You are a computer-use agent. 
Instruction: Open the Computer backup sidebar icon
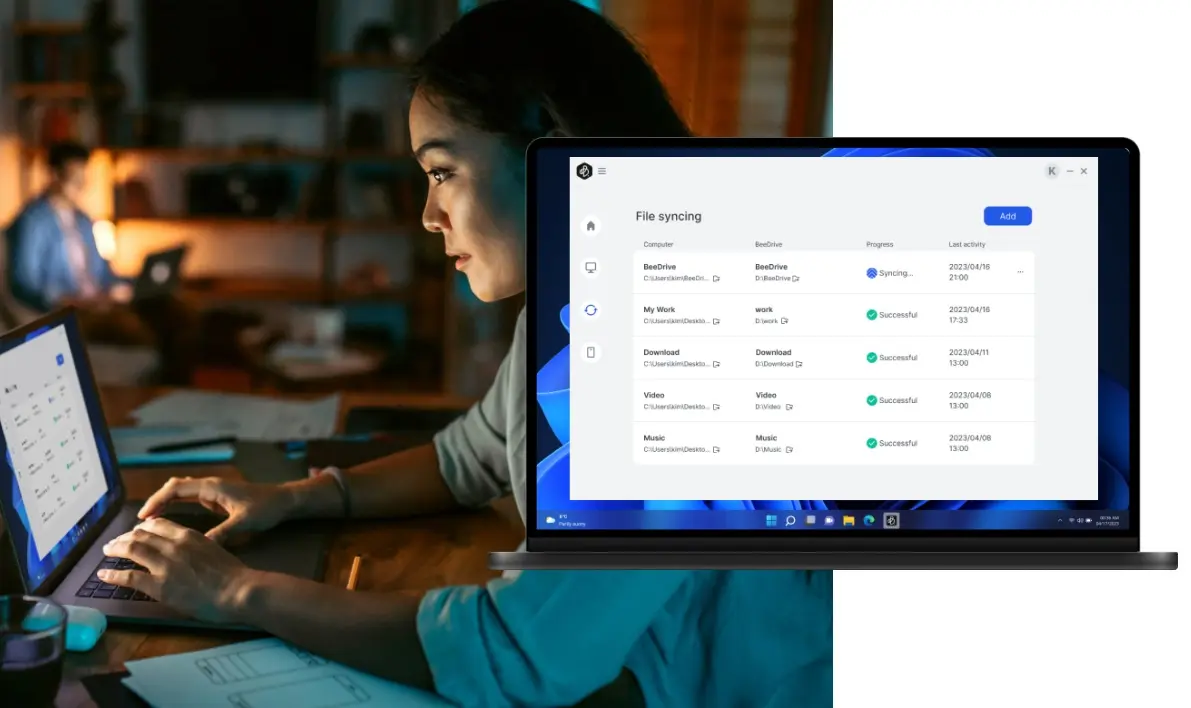click(x=591, y=268)
